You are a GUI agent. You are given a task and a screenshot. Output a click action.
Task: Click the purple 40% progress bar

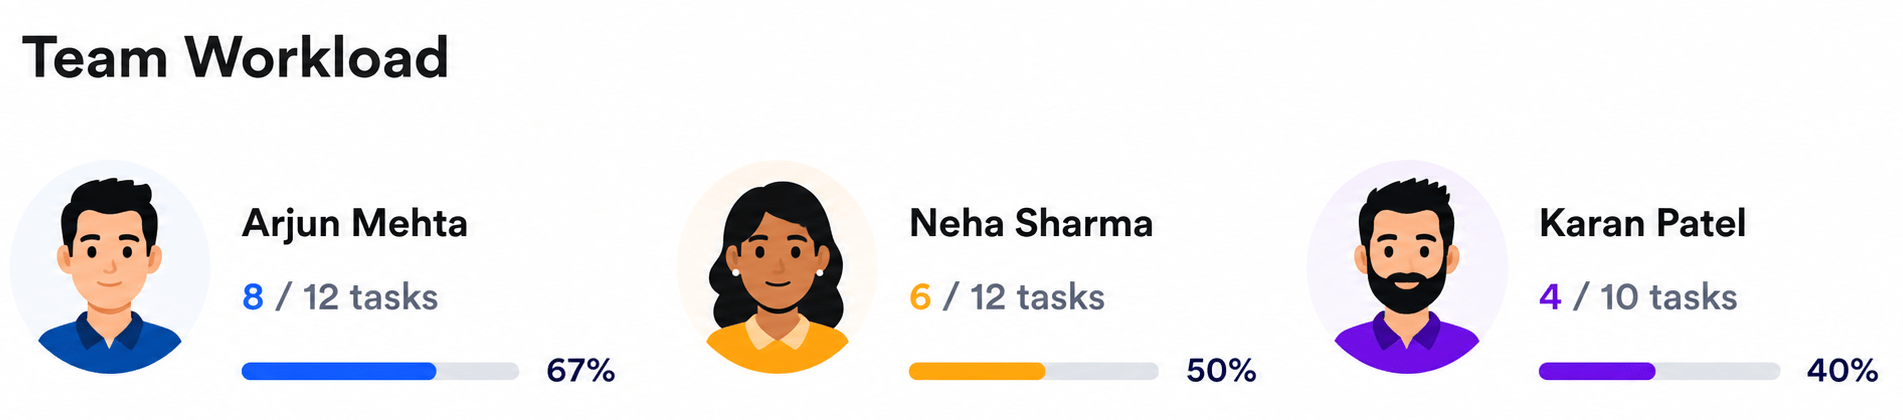[x=1659, y=371]
